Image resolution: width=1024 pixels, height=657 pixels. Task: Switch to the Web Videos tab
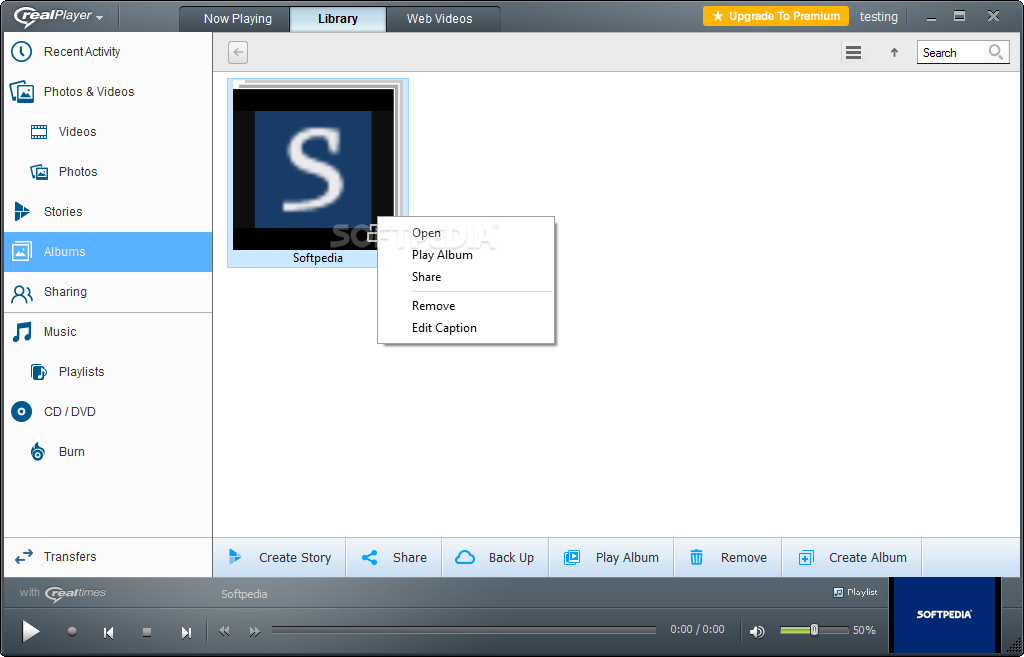440,18
